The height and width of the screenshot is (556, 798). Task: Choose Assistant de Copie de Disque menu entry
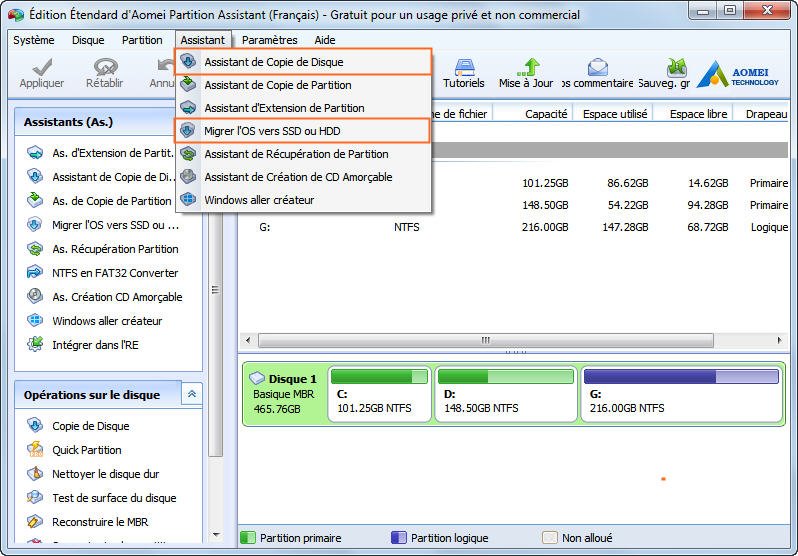point(303,62)
